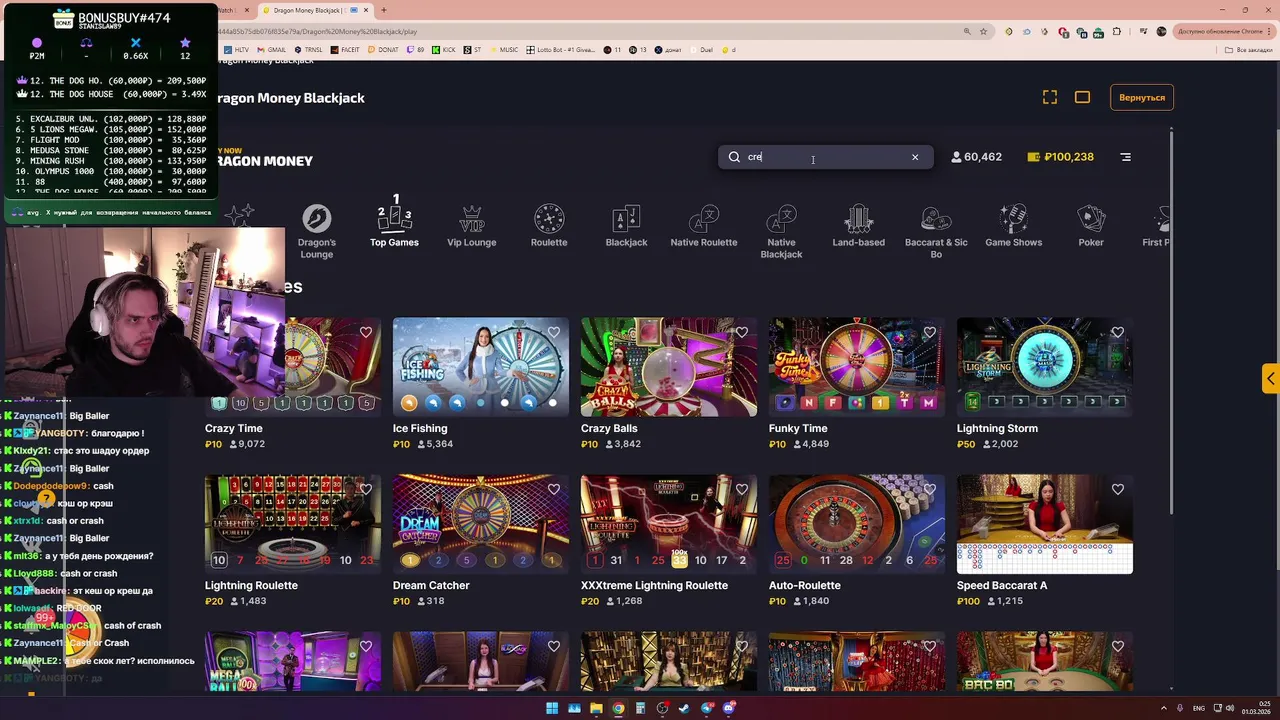Open the Crazy Balls game thumbnail
This screenshot has height=720, width=1280.
click(669, 366)
